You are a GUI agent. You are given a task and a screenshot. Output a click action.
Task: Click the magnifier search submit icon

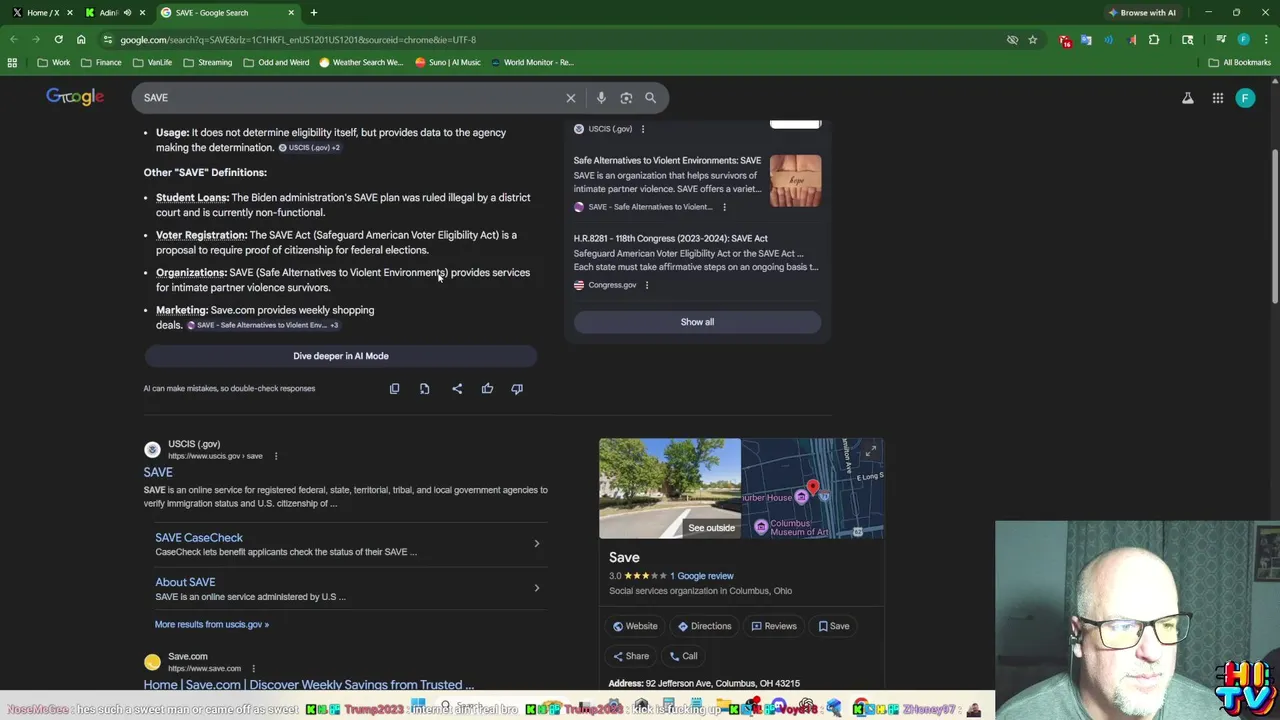650,98
